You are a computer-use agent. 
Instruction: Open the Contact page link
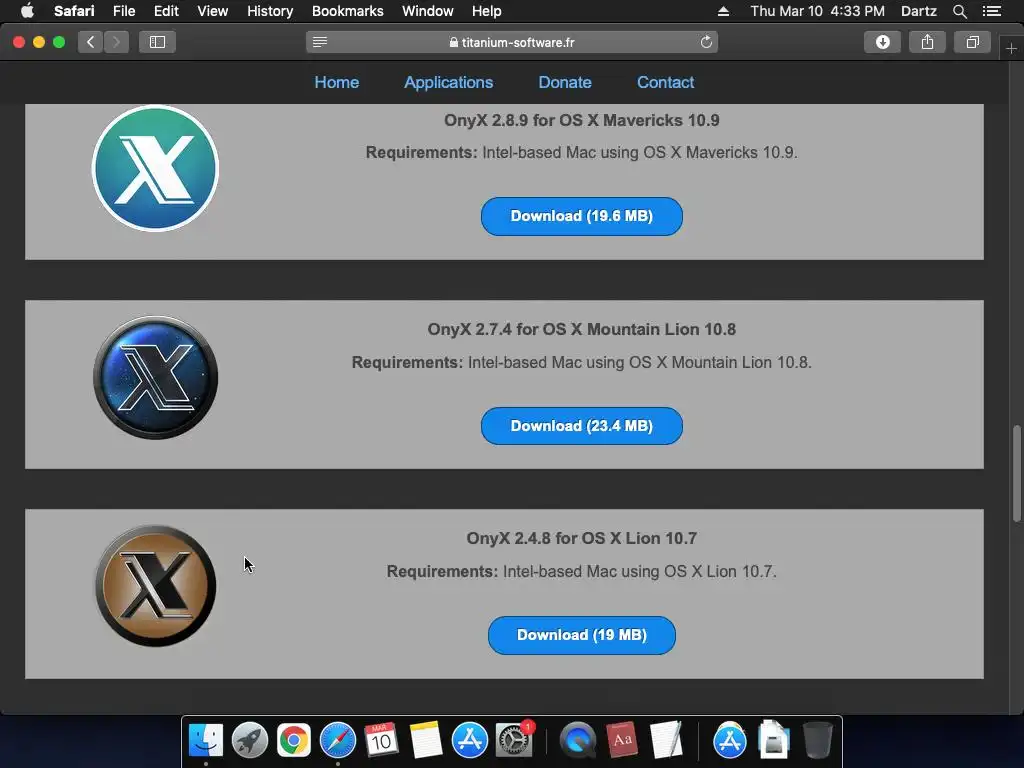(x=665, y=82)
